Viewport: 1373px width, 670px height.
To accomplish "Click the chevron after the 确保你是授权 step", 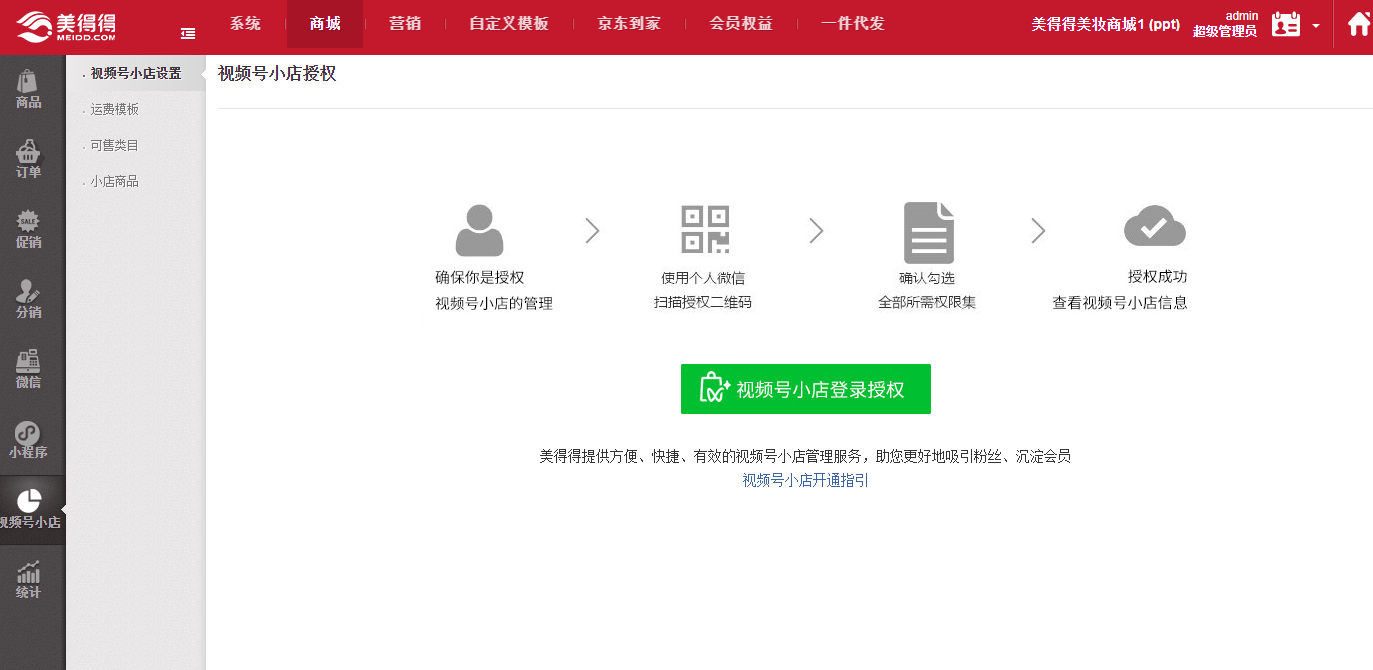I will click(592, 231).
